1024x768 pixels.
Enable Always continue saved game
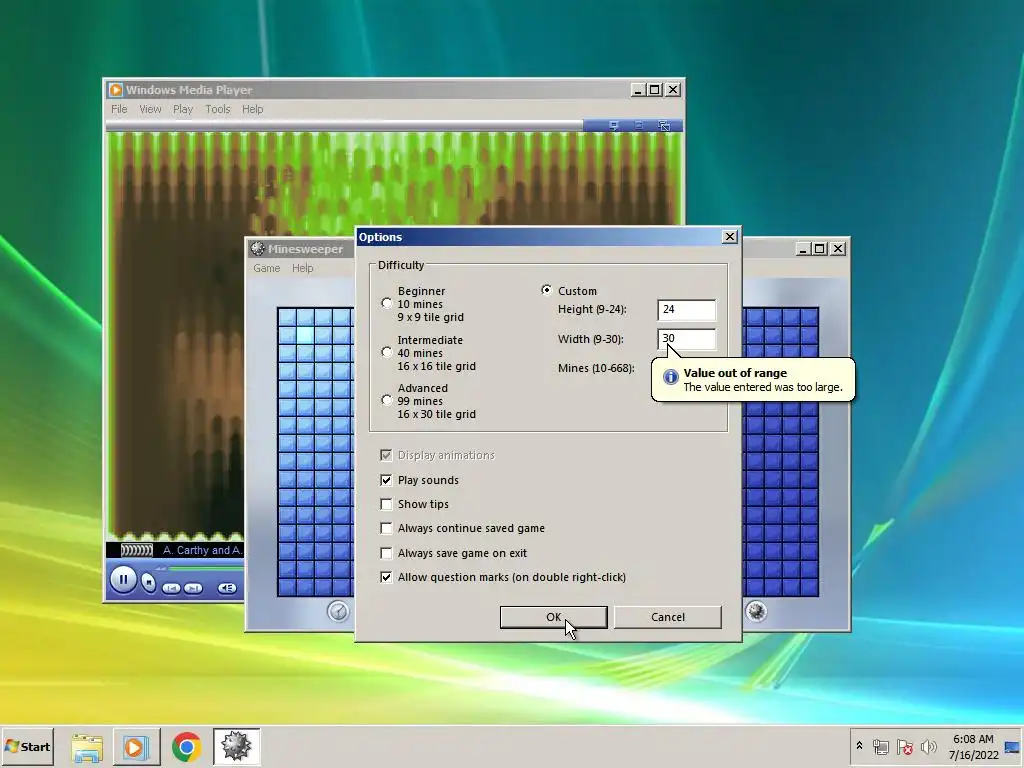(386, 528)
